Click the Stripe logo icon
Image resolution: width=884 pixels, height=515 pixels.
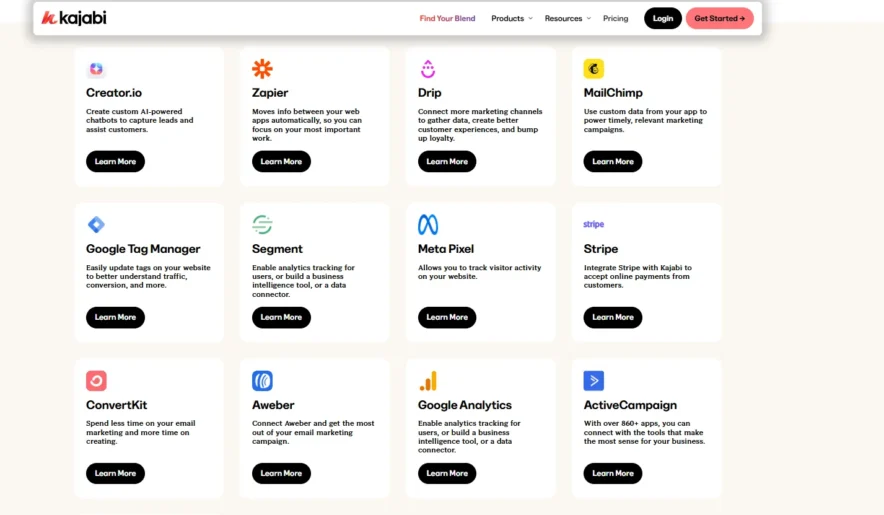594,225
